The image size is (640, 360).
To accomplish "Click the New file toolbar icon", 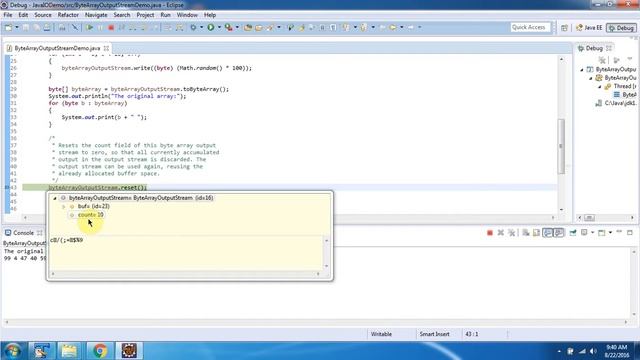I will point(8,27).
